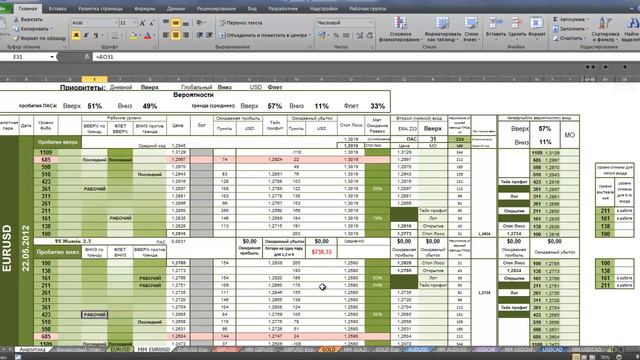Click the Вставить cells button
The height and width of the screenshot is (360, 640).
[496, 27]
